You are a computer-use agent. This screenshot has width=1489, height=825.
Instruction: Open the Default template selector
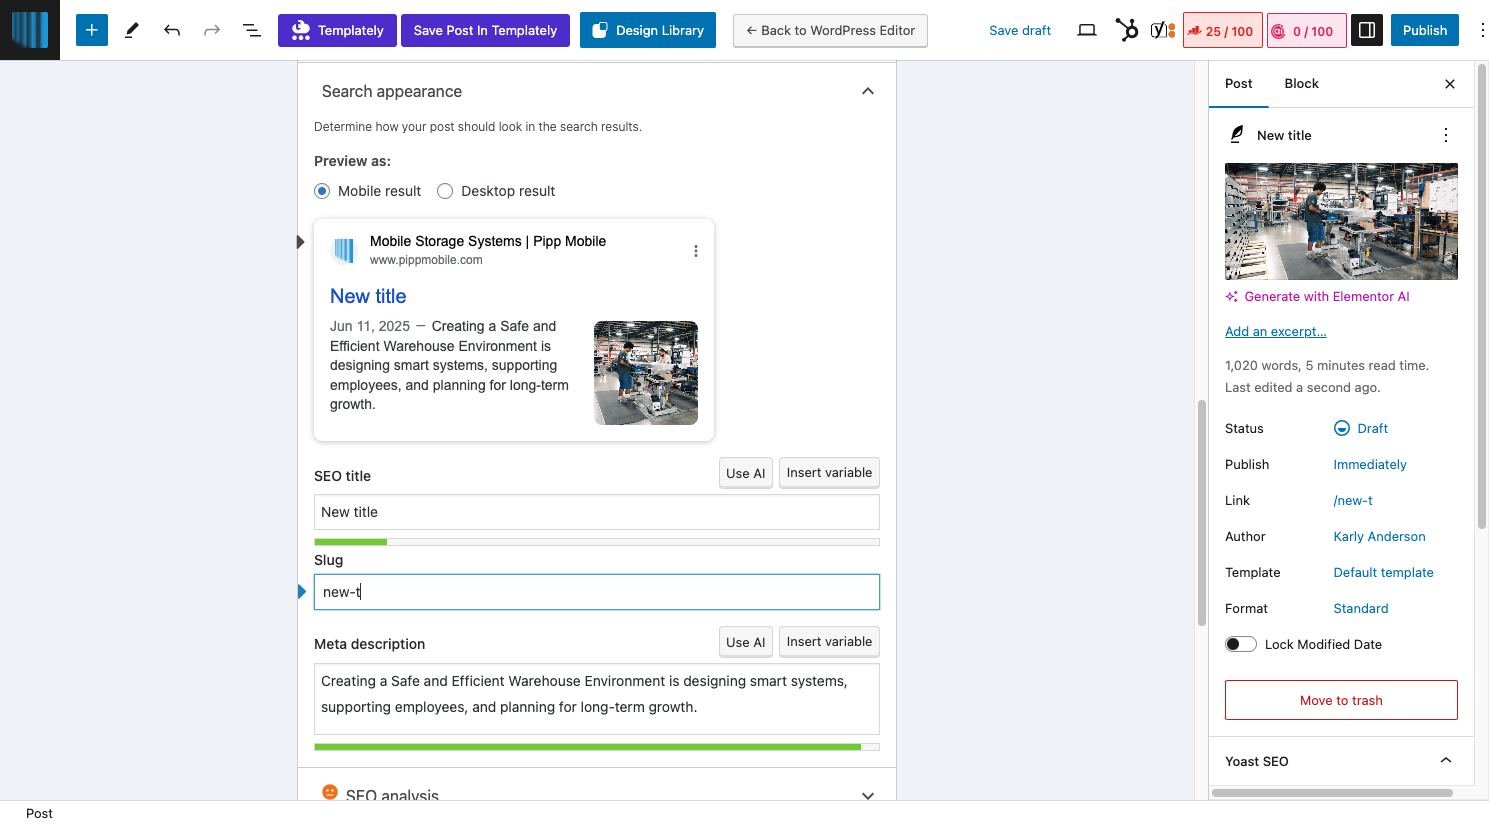(1384, 572)
